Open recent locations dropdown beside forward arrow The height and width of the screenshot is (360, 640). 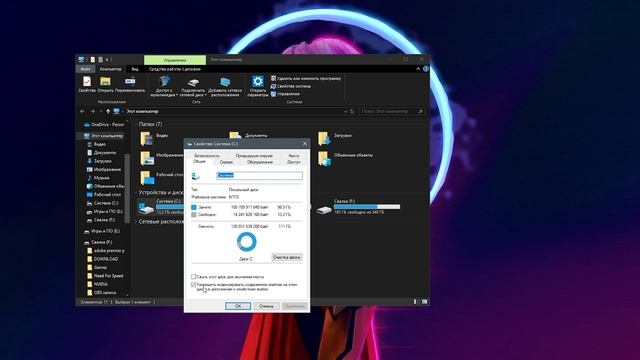point(100,111)
